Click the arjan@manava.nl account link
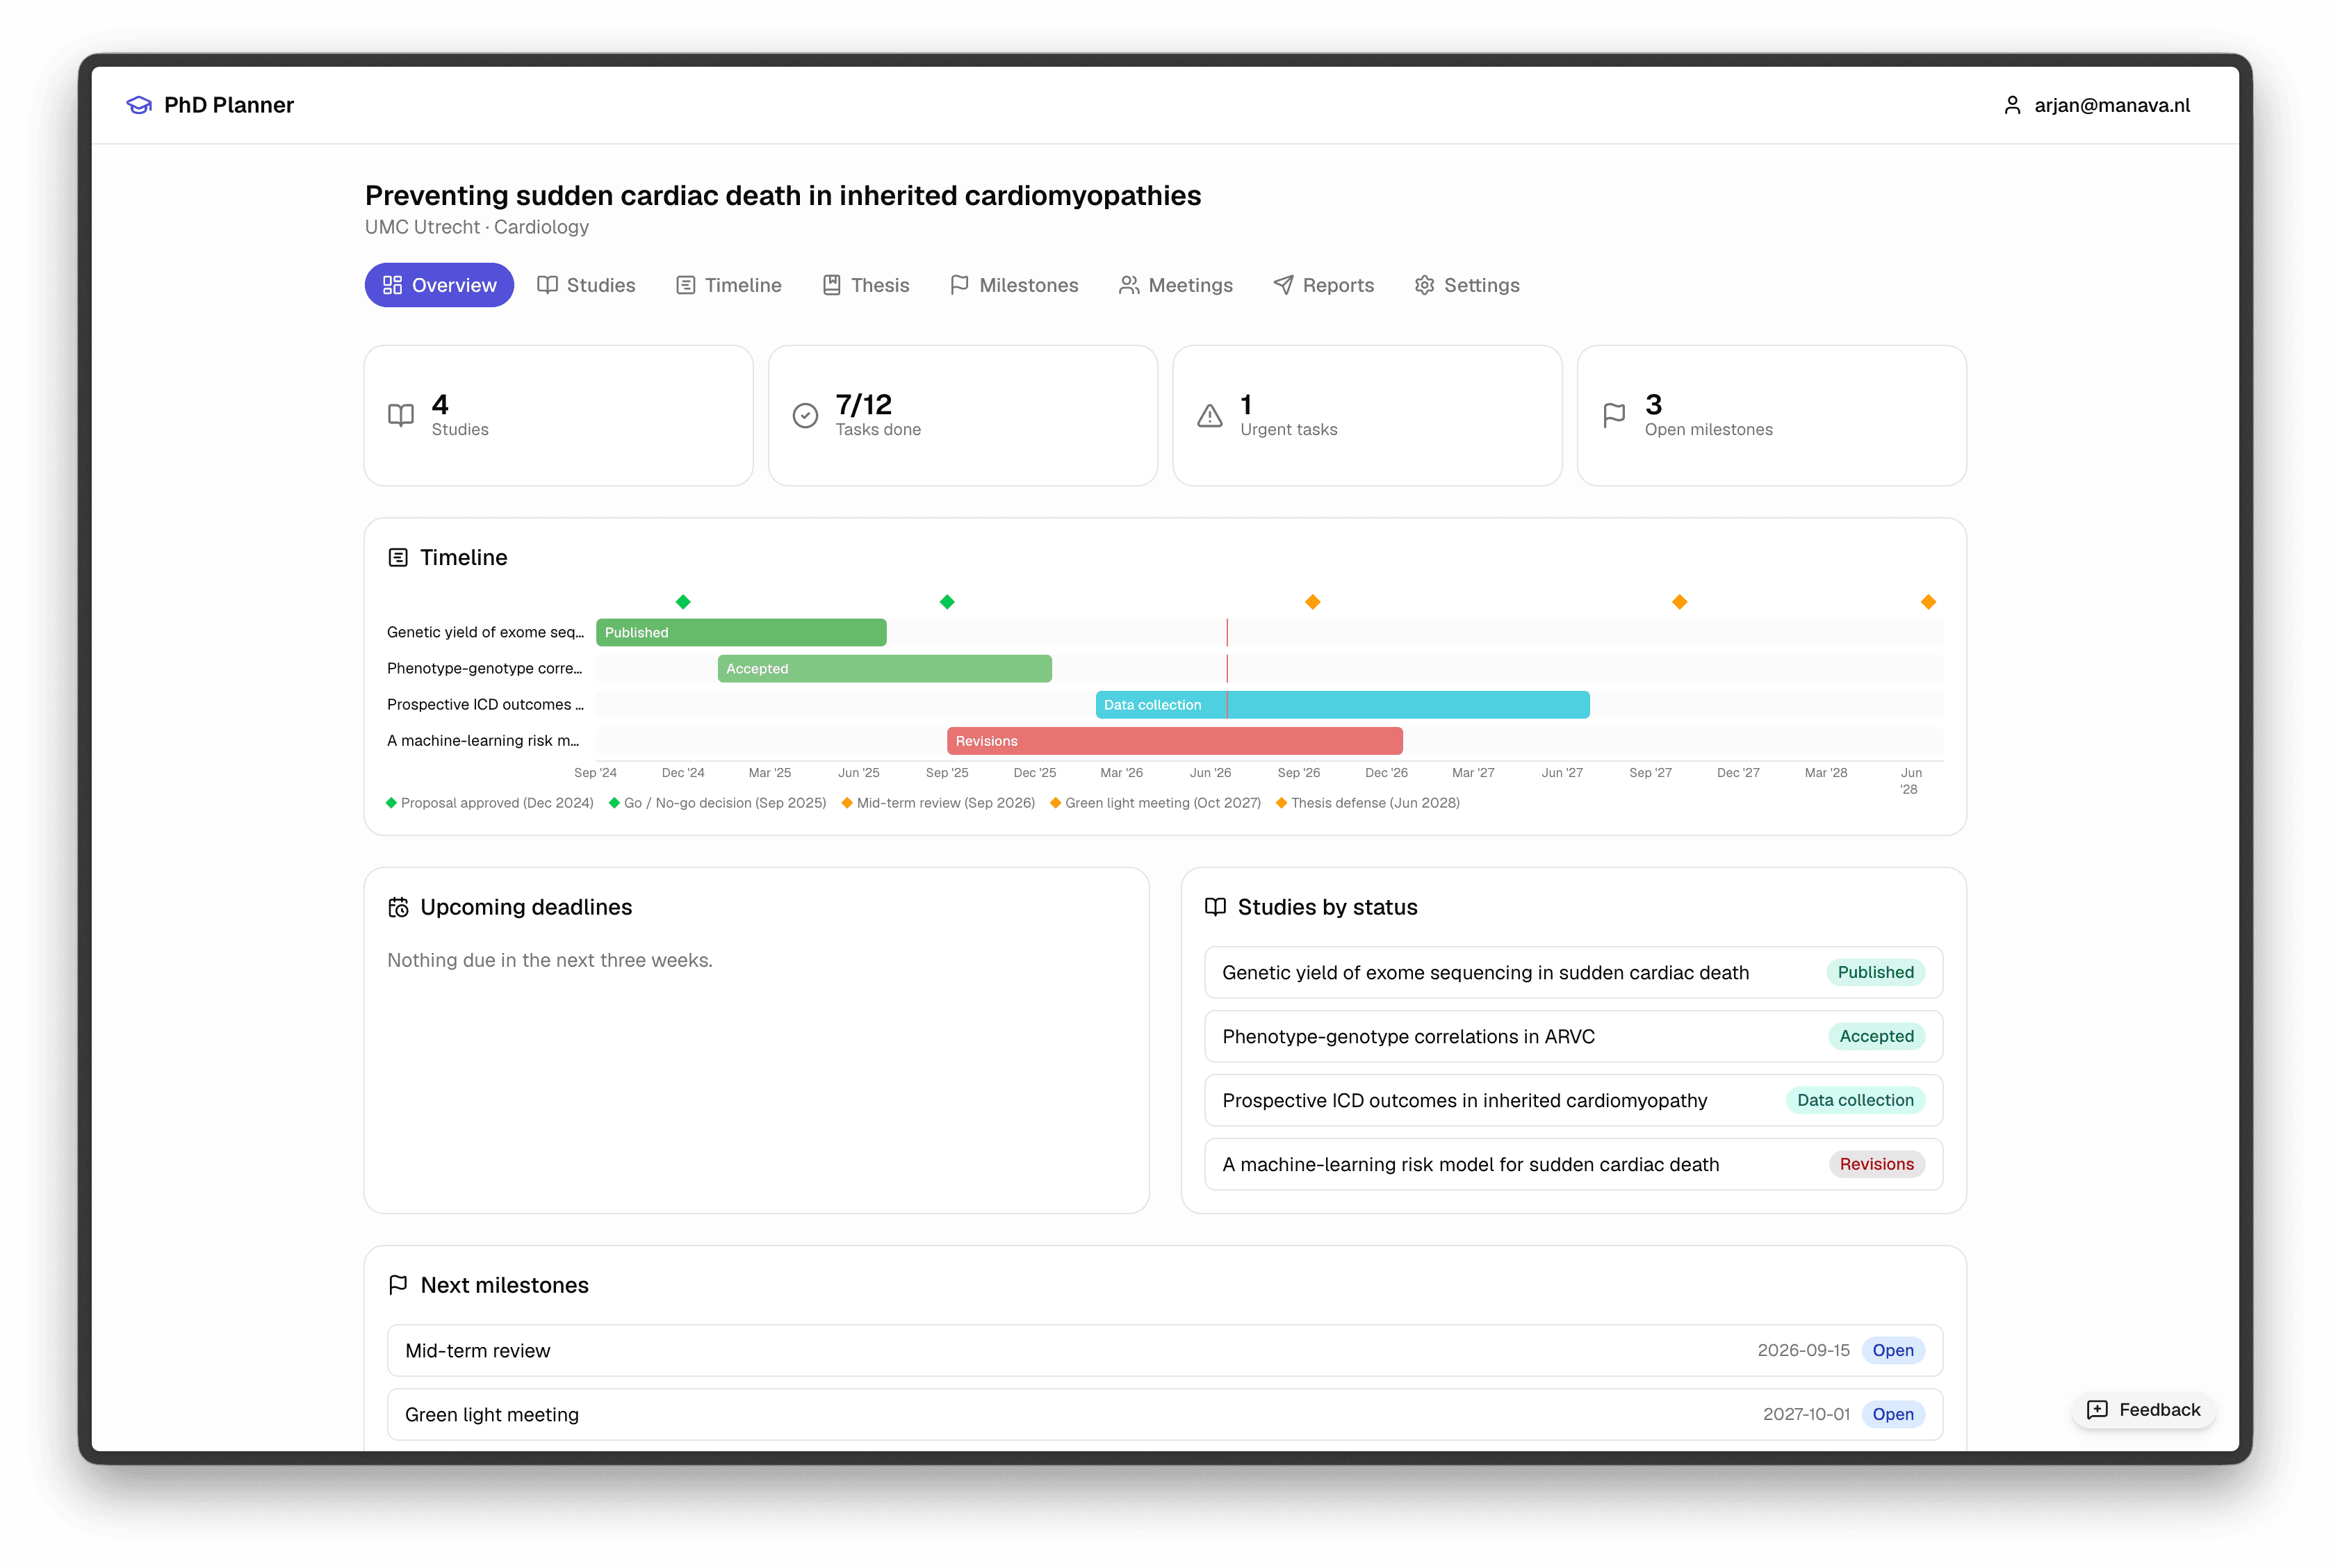The height and width of the screenshot is (1568, 2331). tap(2097, 105)
